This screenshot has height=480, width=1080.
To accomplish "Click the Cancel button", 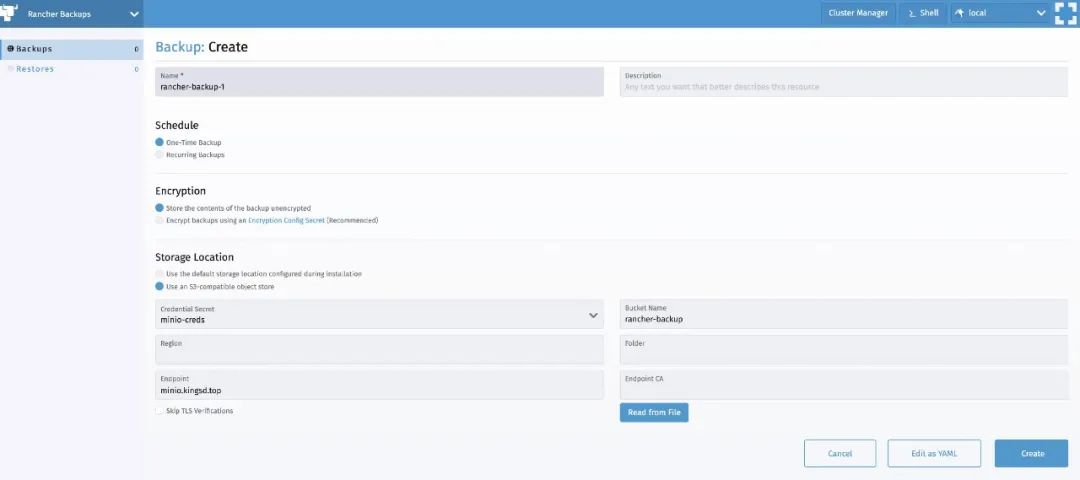I will [x=840, y=453].
